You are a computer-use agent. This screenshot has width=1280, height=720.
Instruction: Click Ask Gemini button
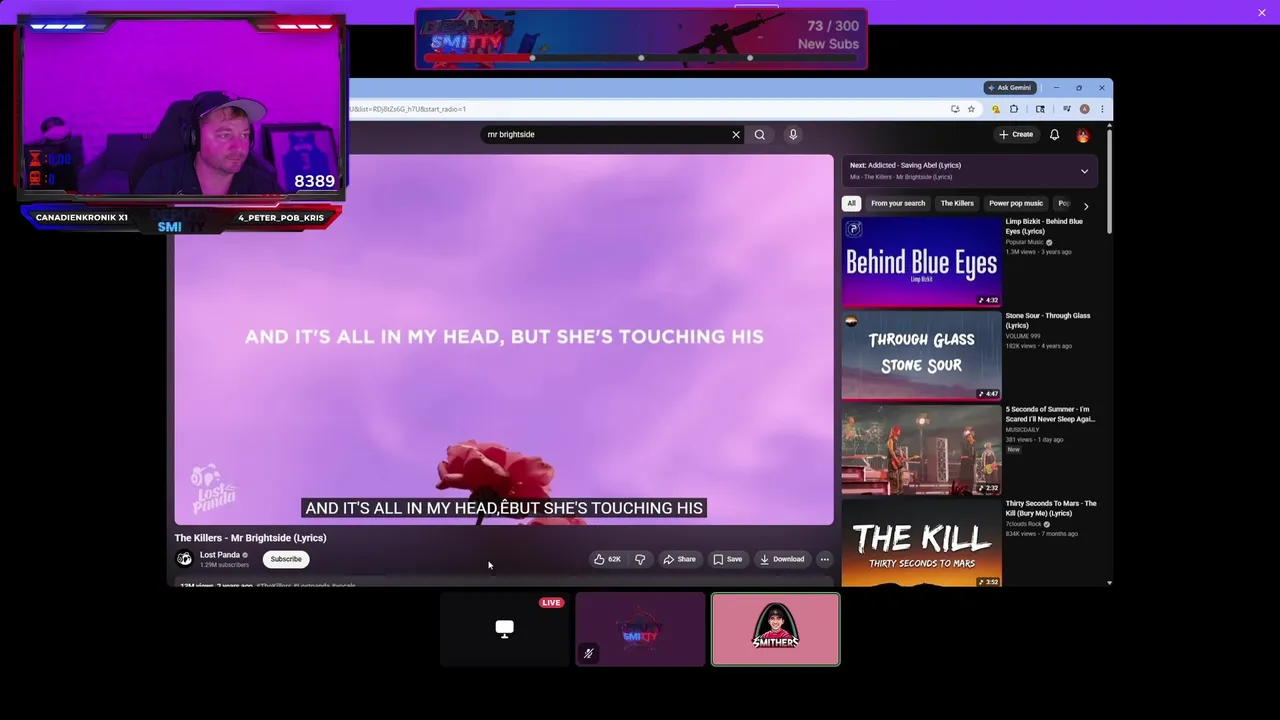[1010, 88]
